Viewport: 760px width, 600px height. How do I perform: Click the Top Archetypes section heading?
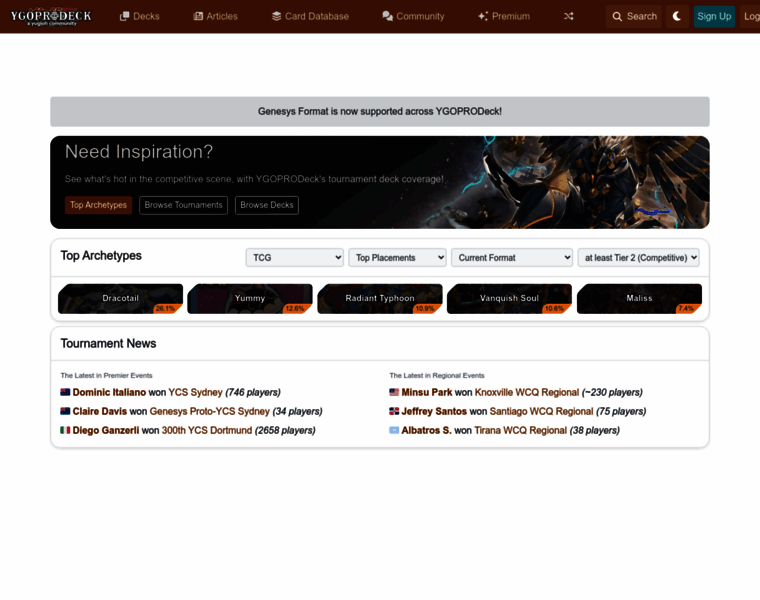[101, 256]
